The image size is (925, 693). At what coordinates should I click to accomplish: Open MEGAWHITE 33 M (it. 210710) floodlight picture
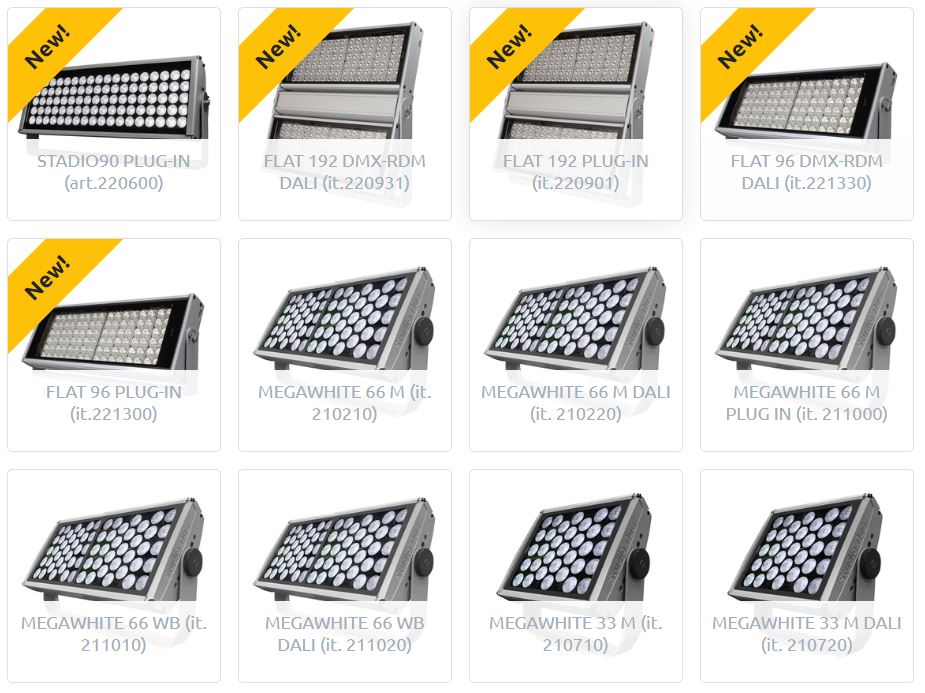(x=575, y=547)
